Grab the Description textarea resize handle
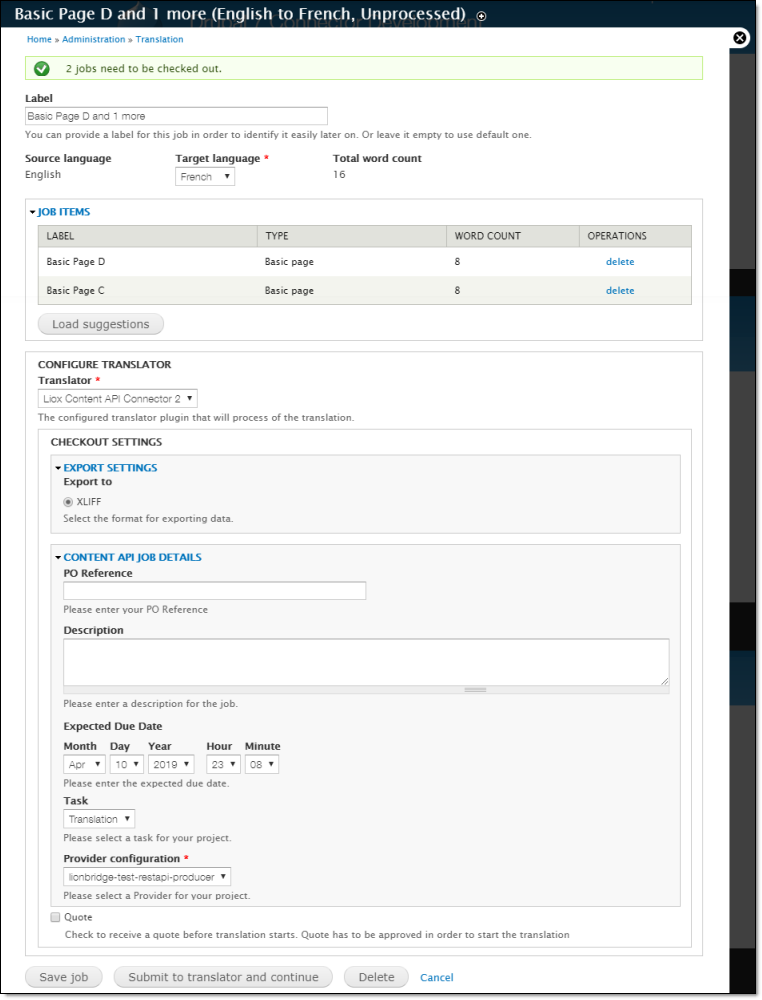762x1000 pixels. [475, 690]
